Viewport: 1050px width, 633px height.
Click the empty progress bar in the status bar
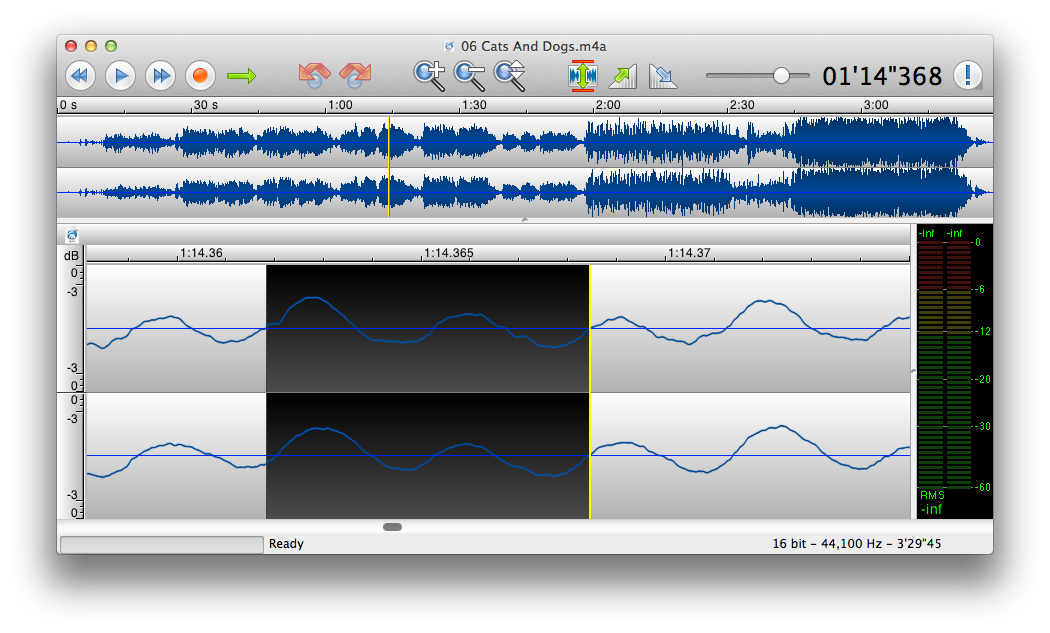coord(161,545)
